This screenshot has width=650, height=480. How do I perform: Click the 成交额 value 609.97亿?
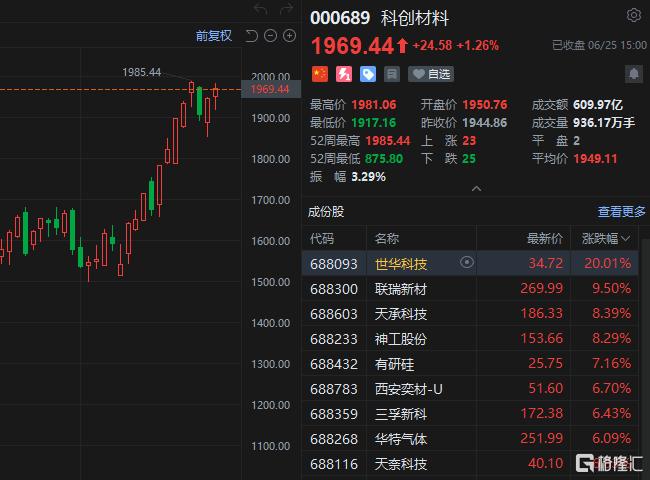pos(598,105)
